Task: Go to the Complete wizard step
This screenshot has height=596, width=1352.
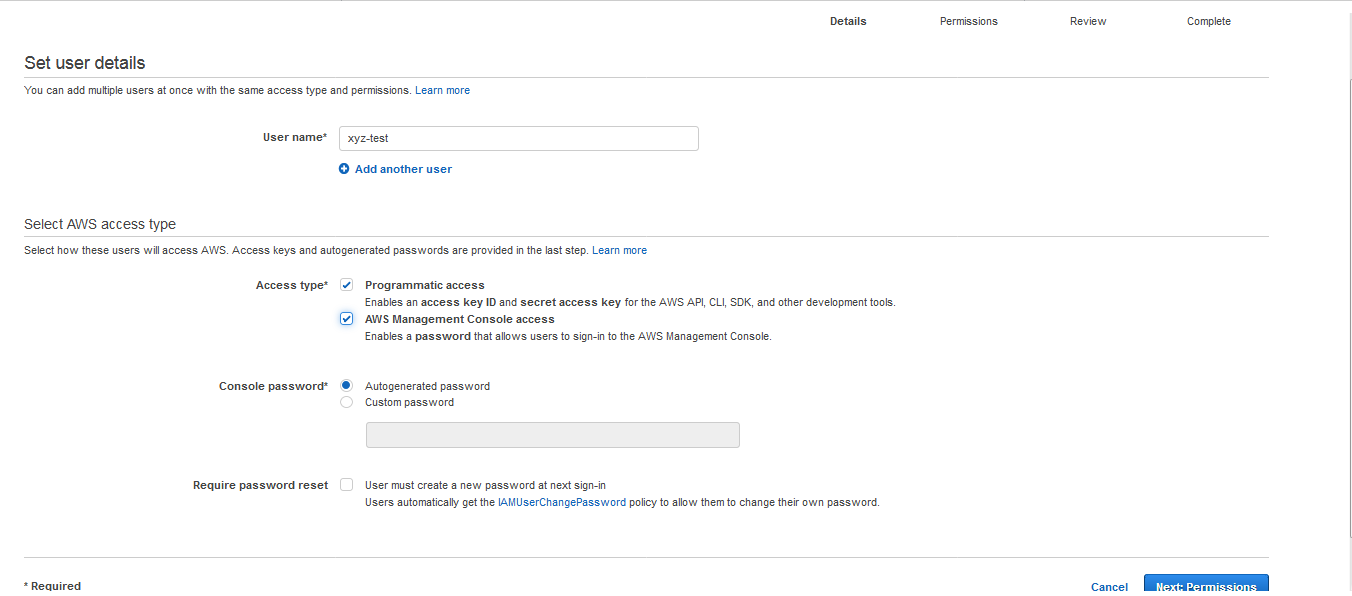Action: coord(1208,21)
